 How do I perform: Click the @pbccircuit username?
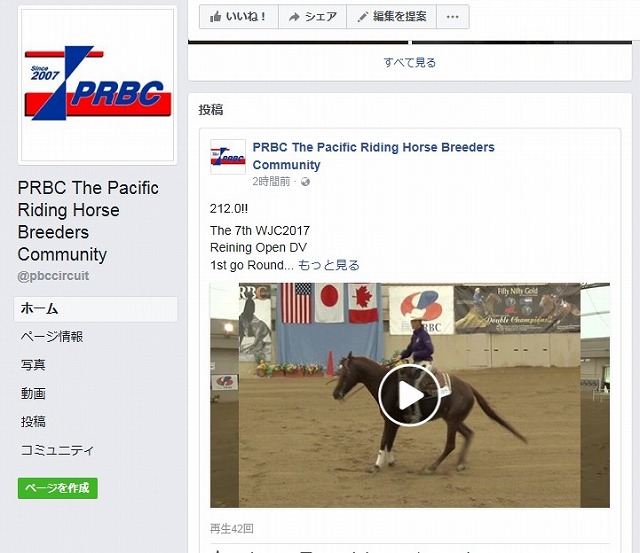click(x=53, y=276)
